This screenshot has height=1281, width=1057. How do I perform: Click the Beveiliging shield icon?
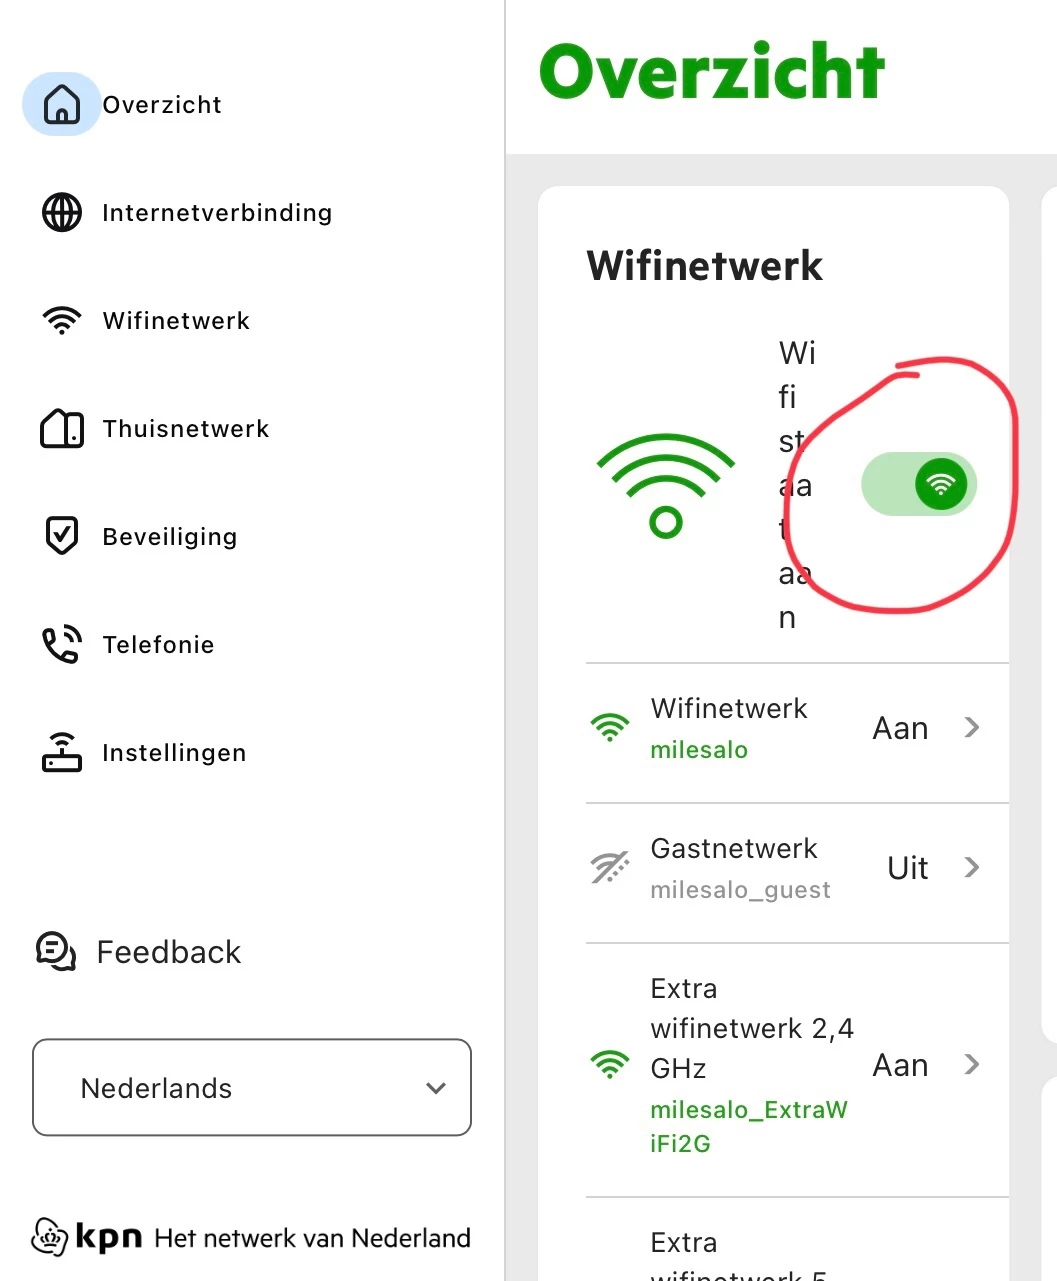click(x=62, y=536)
